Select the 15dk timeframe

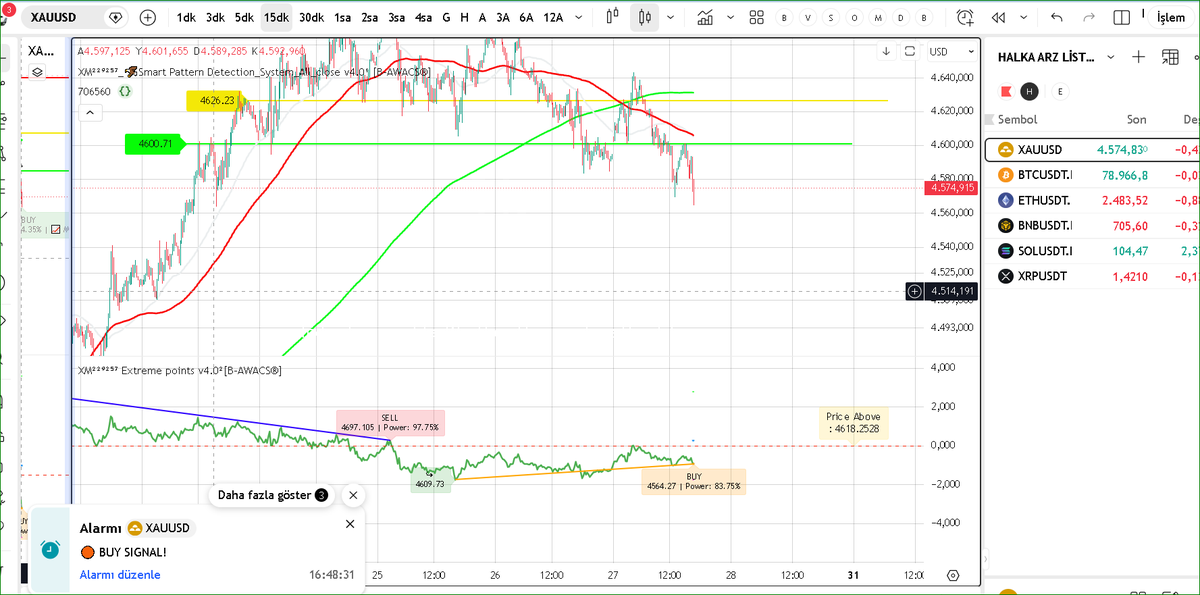click(276, 17)
